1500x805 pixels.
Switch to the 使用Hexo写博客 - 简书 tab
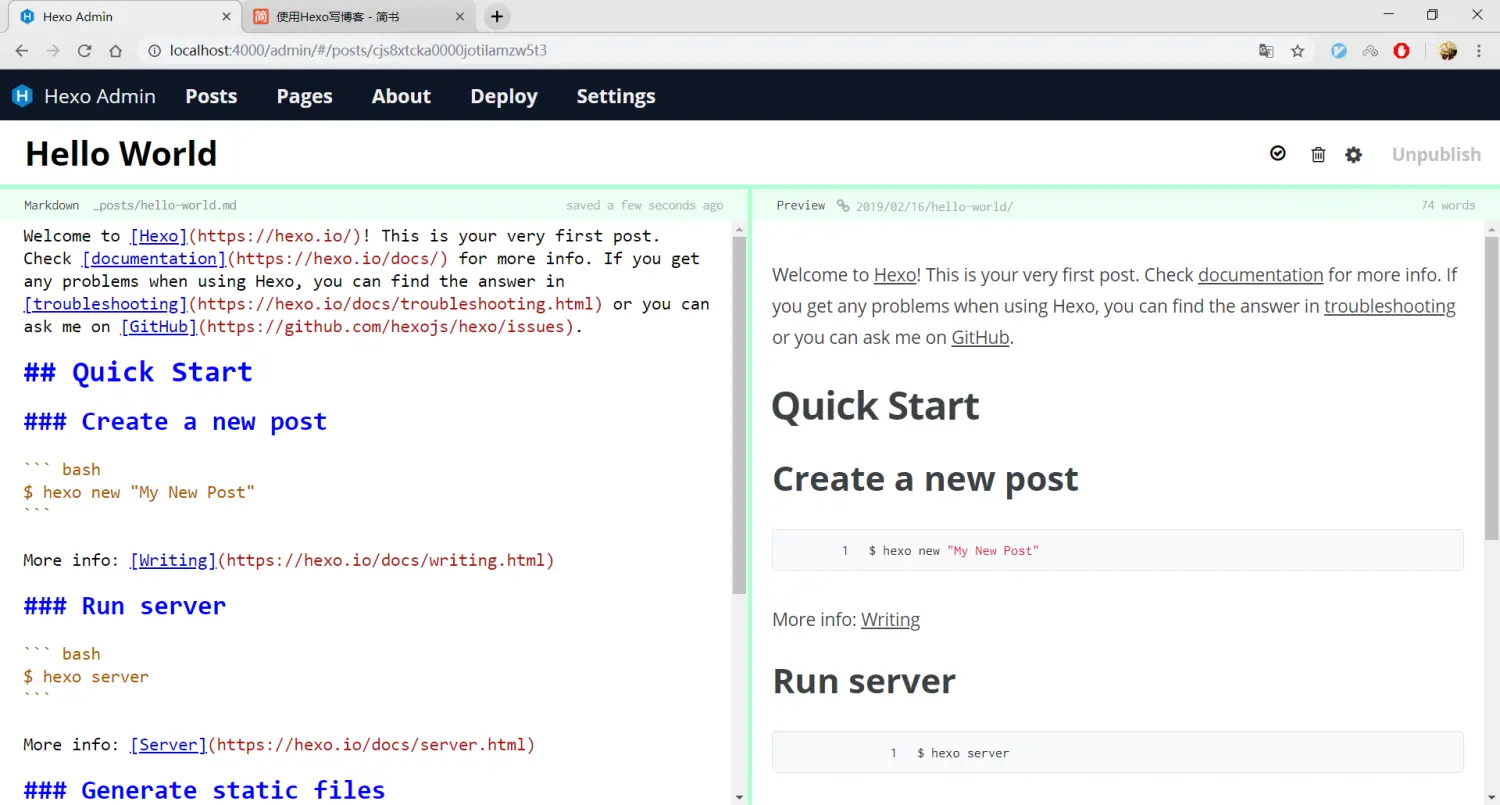(x=358, y=16)
